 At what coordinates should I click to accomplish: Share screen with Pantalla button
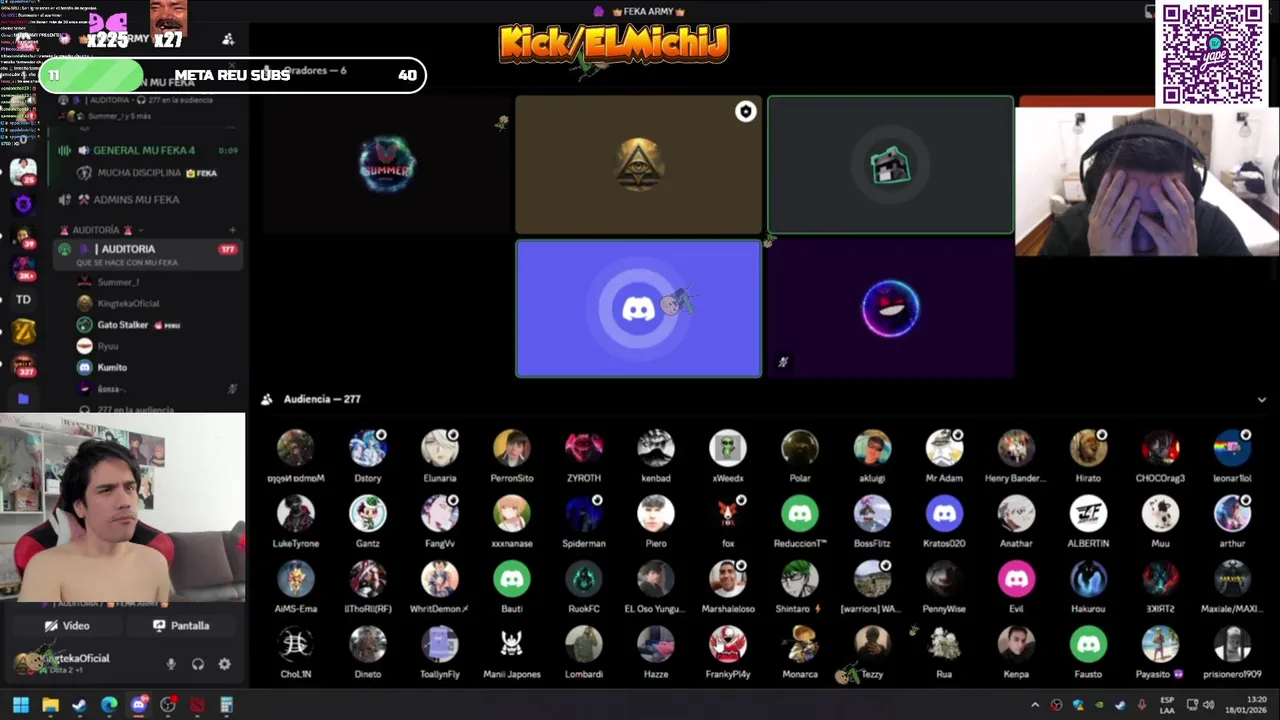click(x=181, y=626)
